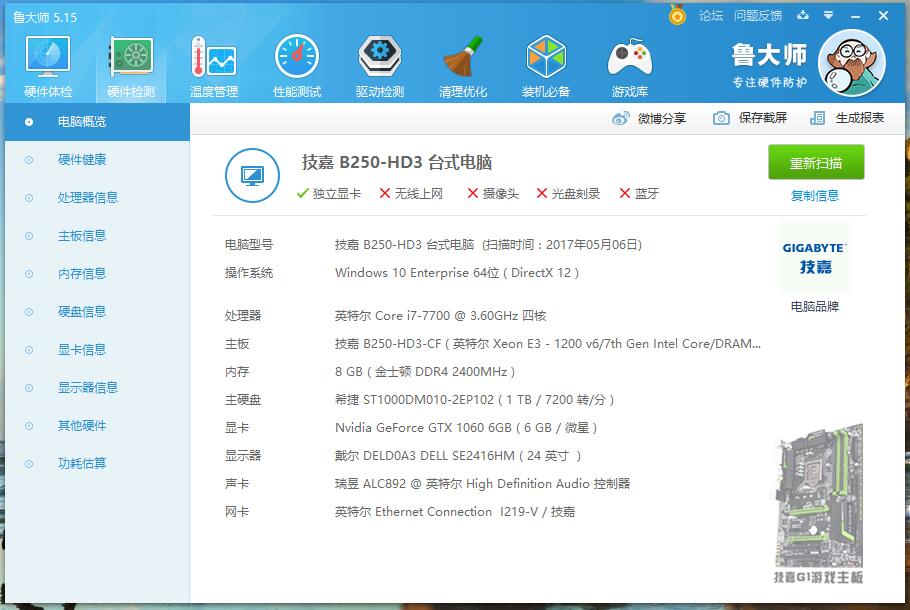Open 清理优化 cleanup broom icon
Screen dimensions: 910x610
[x=463, y=66]
